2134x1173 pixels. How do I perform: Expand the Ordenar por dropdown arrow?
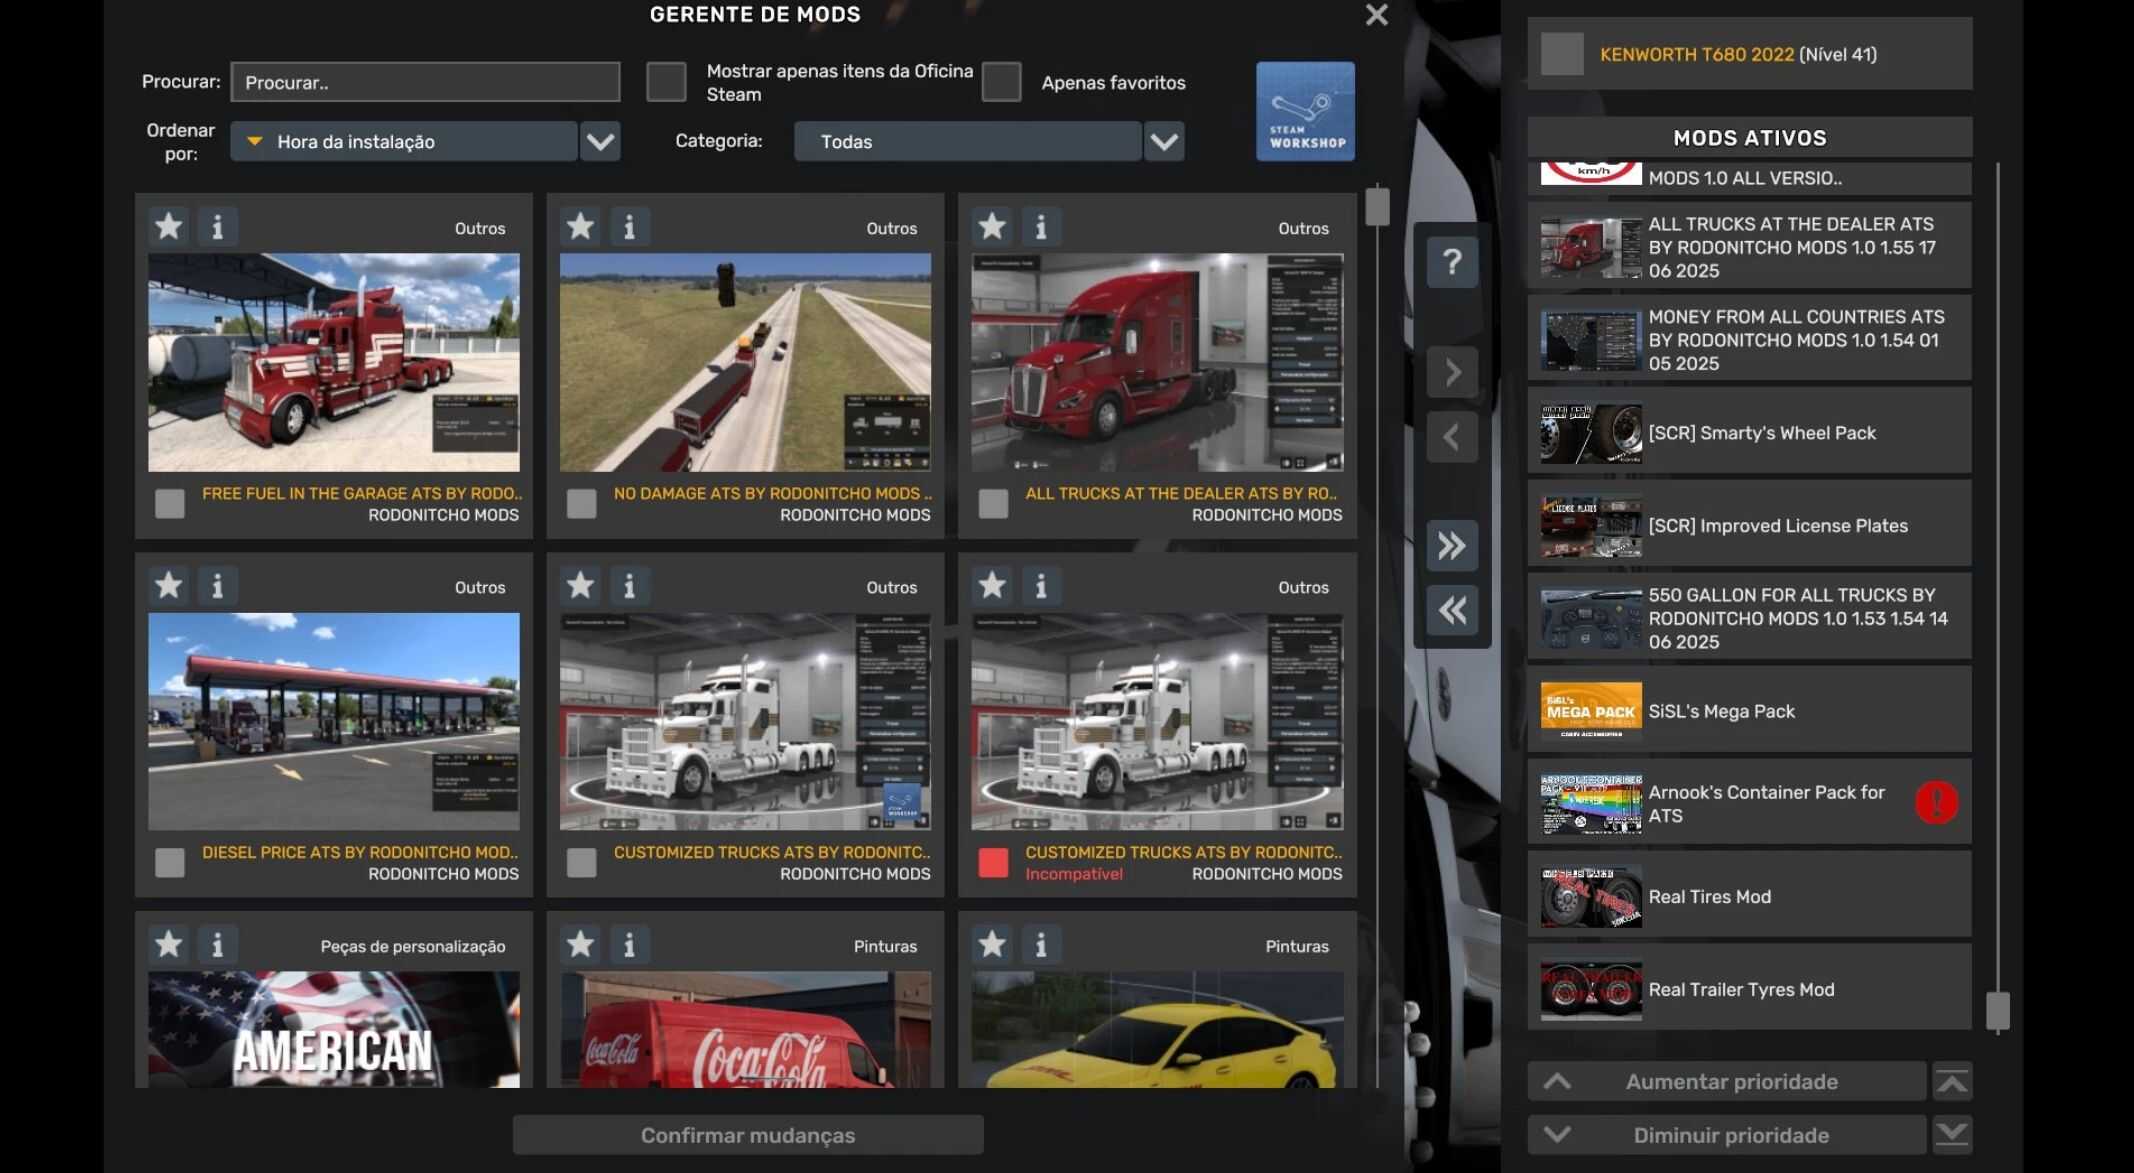click(x=600, y=141)
